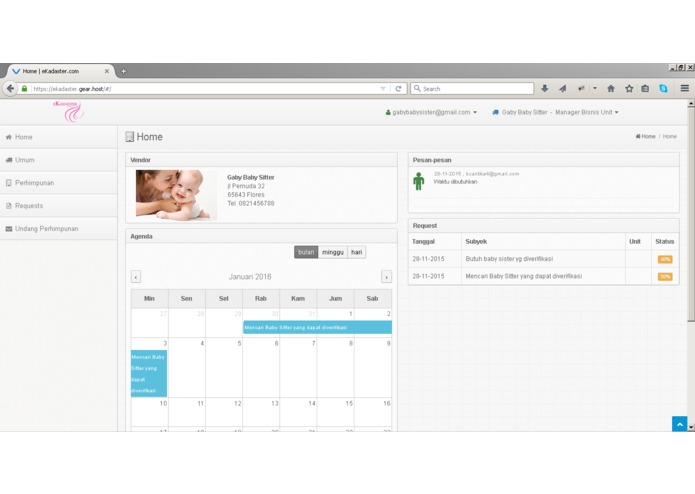
Task: Open the browser hamburger menu
Action: tap(685, 89)
